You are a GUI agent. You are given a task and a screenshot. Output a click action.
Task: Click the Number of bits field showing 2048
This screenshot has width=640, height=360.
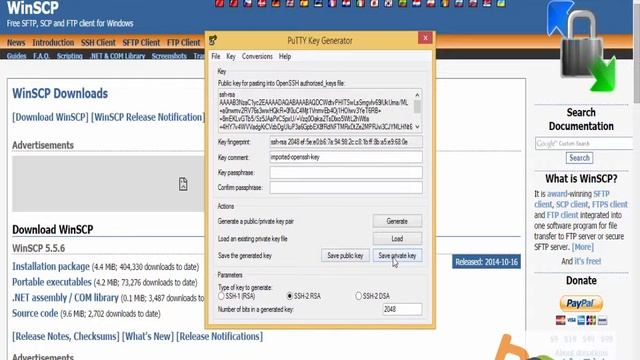coord(402,309)
